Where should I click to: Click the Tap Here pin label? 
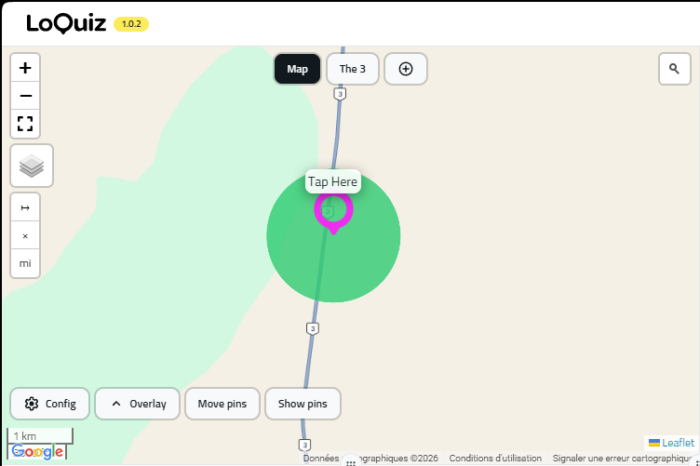(332, 182)
